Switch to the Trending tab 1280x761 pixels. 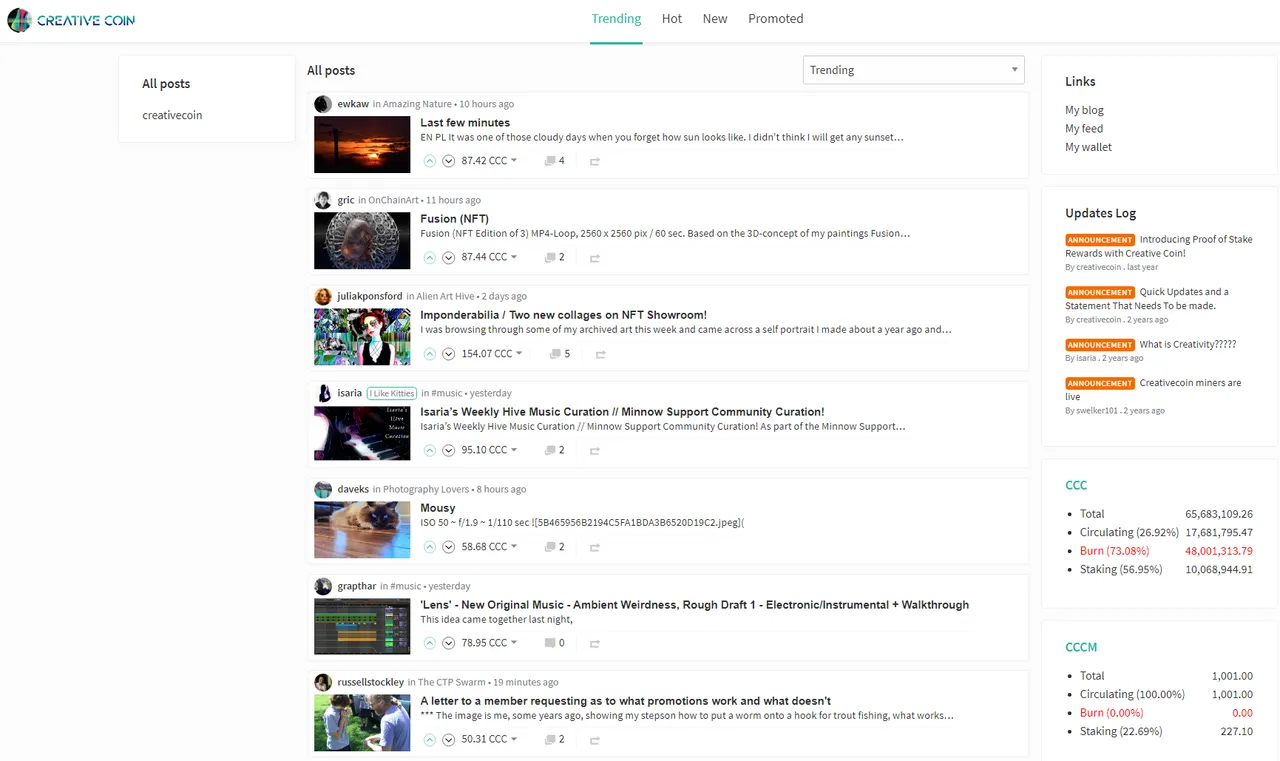pyautogui.click(x=616, y=19)
